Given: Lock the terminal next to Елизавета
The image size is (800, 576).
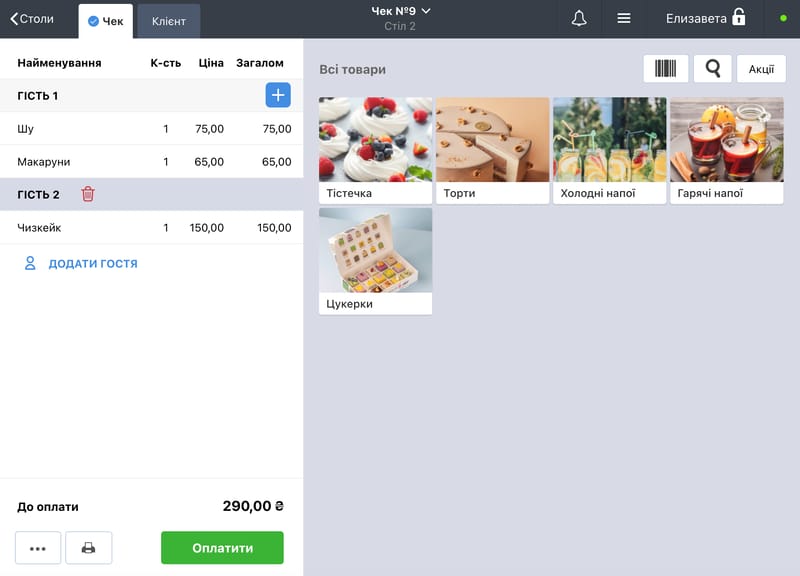Looking at the screenshot, I should pyautogui.click(x=738, y=17).
